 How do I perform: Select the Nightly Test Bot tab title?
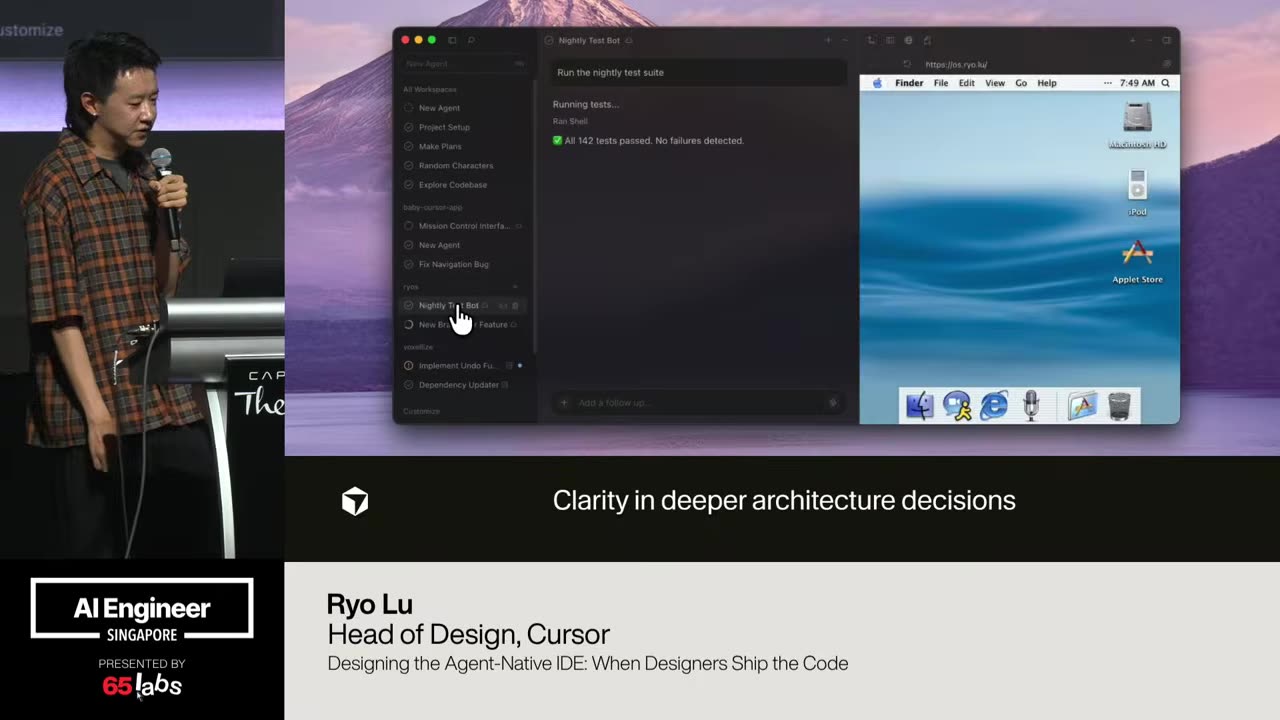click(x=589, y=40)
